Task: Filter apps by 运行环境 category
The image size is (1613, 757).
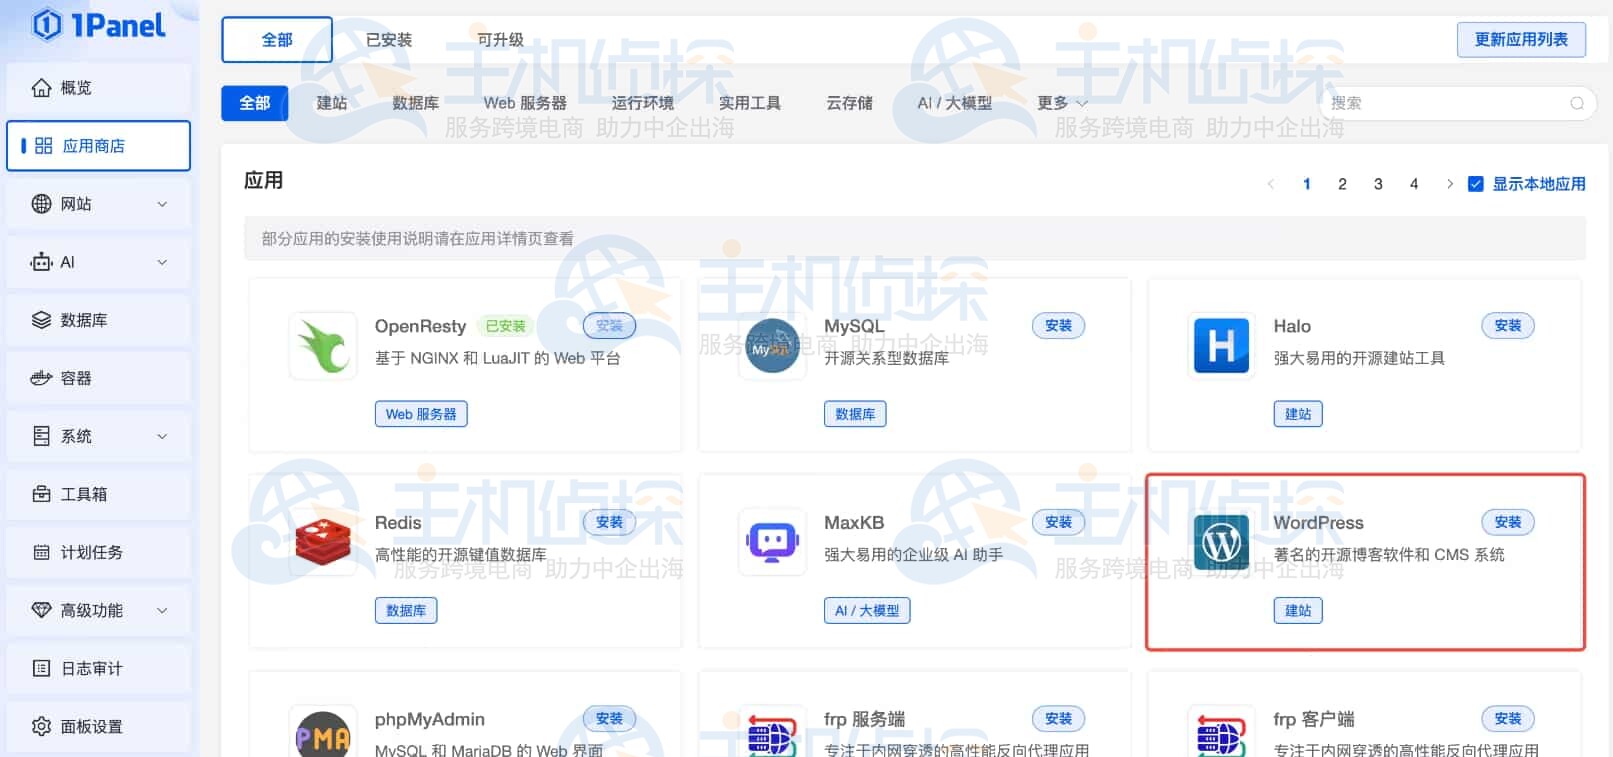Action: (643, 103)
